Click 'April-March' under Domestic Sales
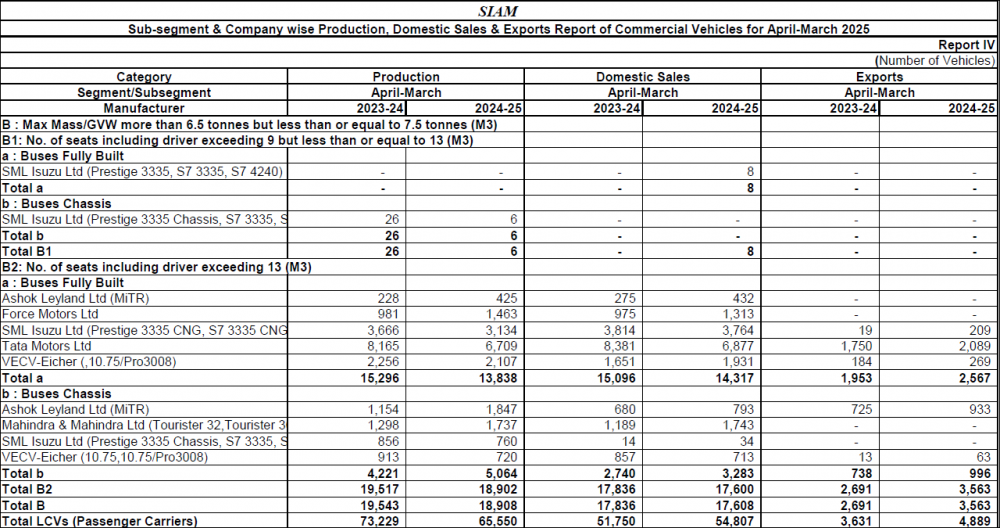 (x=643, y=92)
